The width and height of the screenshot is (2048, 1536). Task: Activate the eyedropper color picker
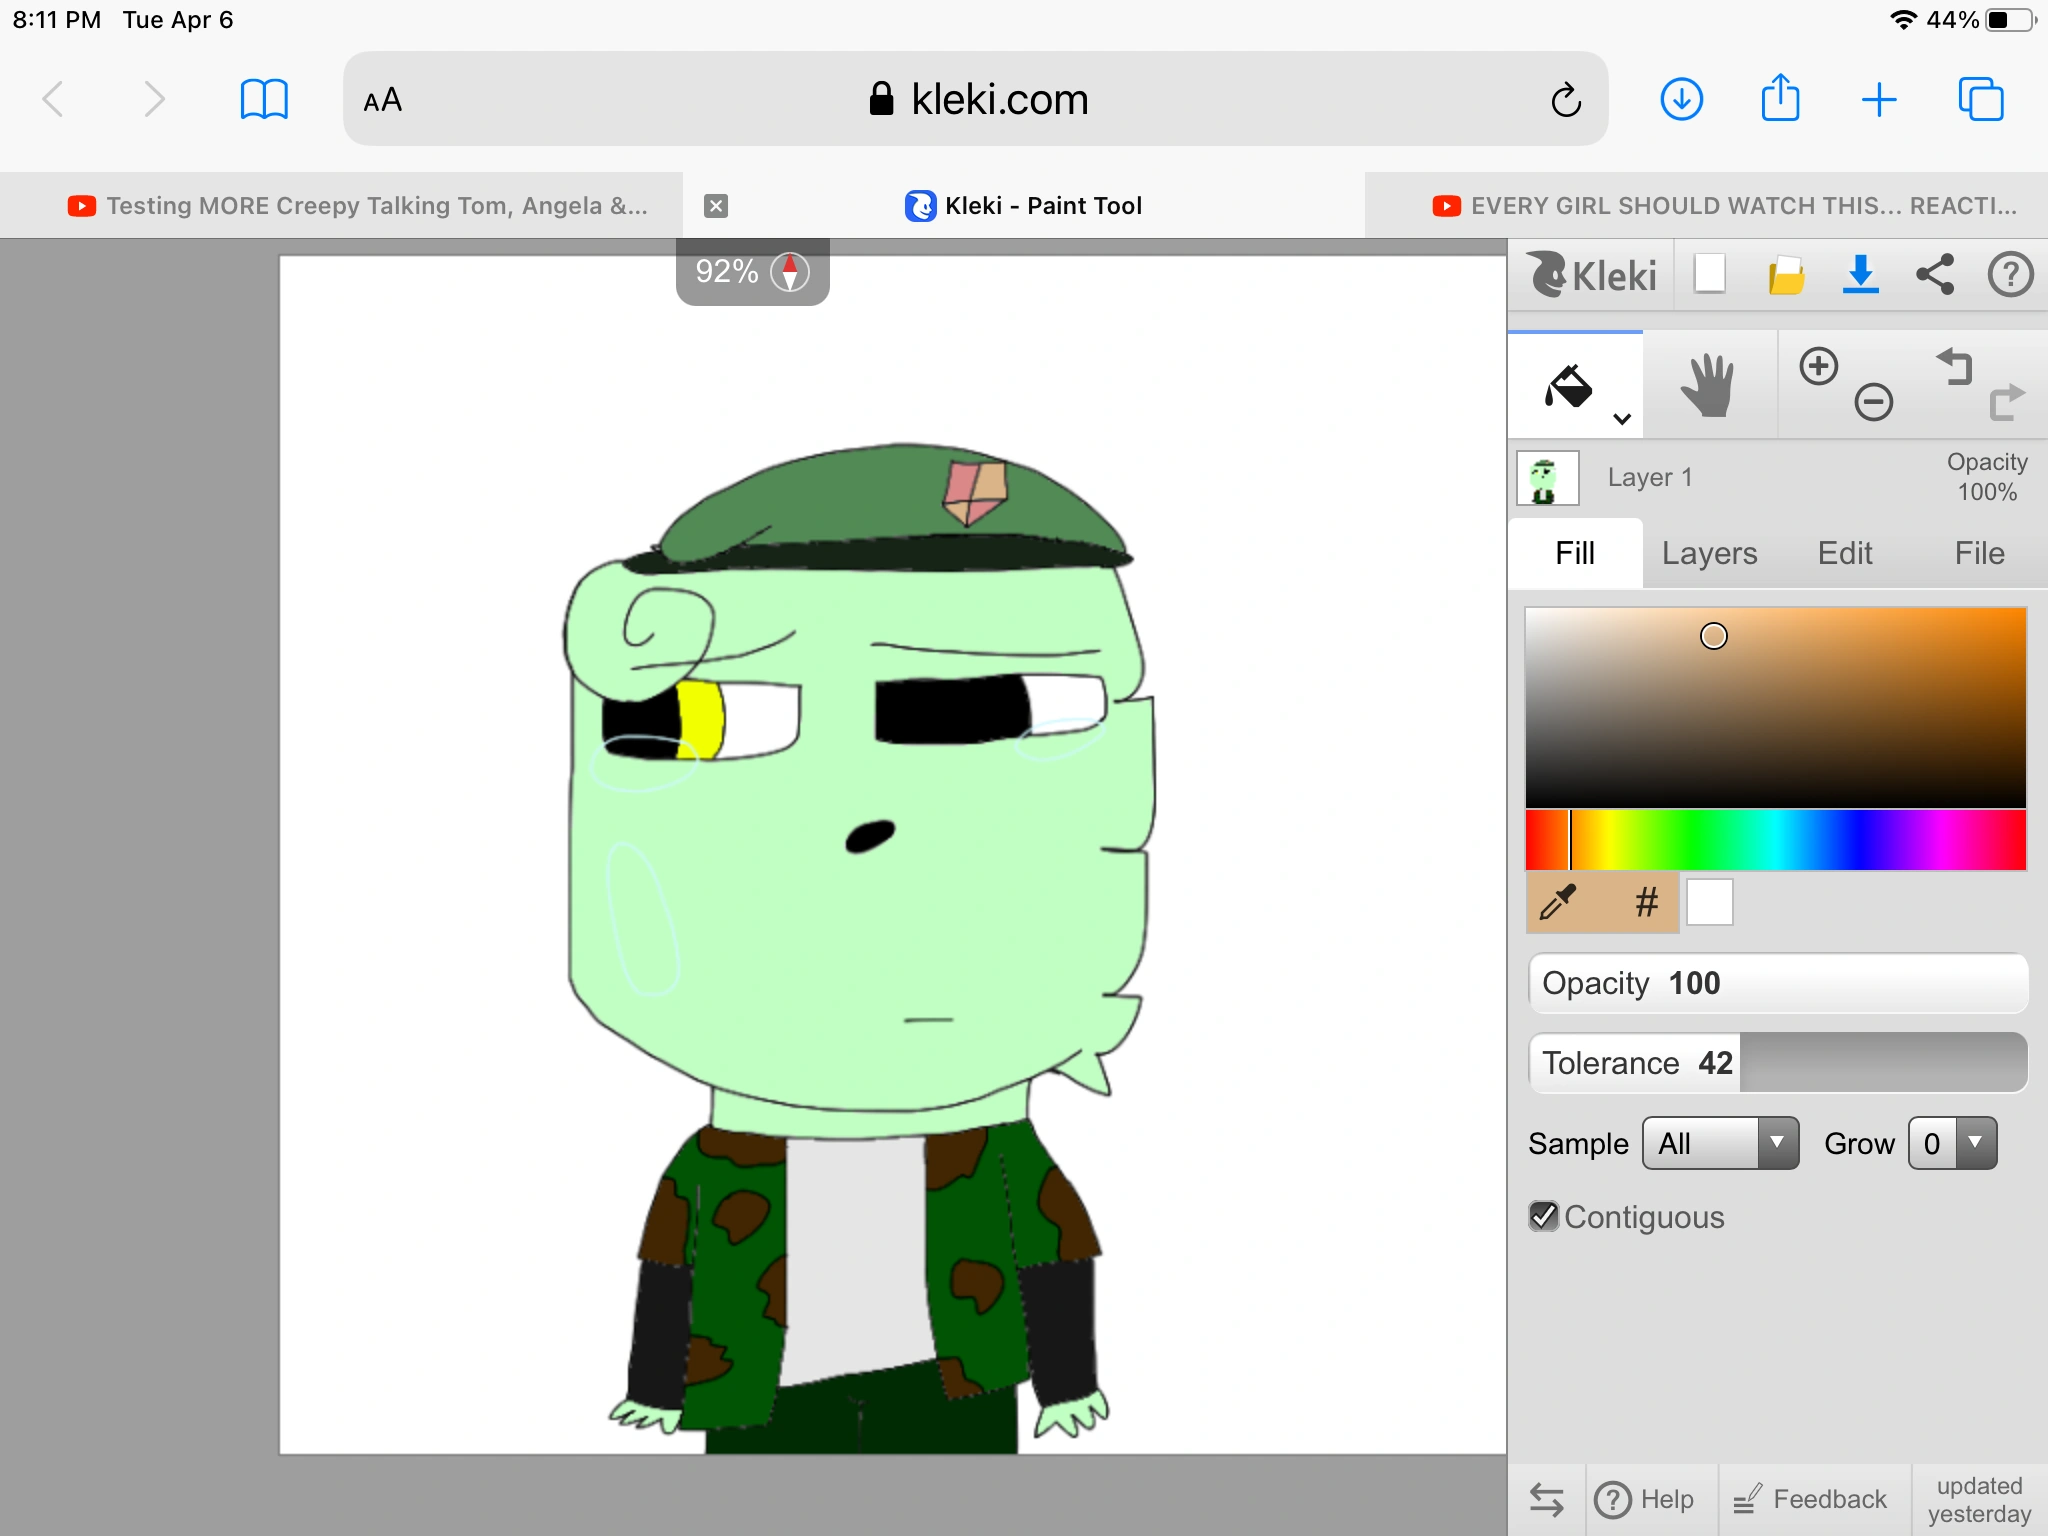1556,902
